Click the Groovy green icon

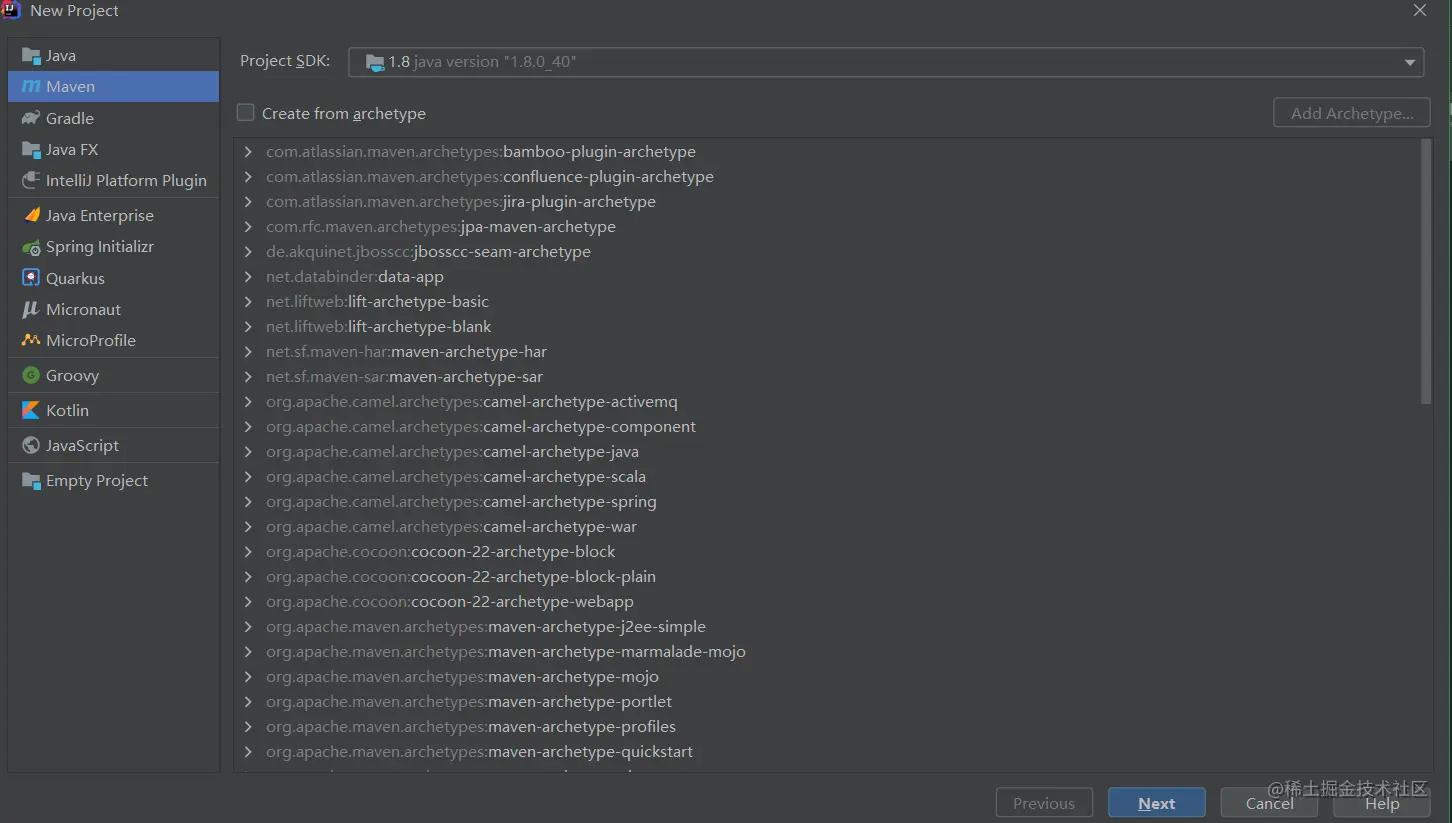[31, 375]
